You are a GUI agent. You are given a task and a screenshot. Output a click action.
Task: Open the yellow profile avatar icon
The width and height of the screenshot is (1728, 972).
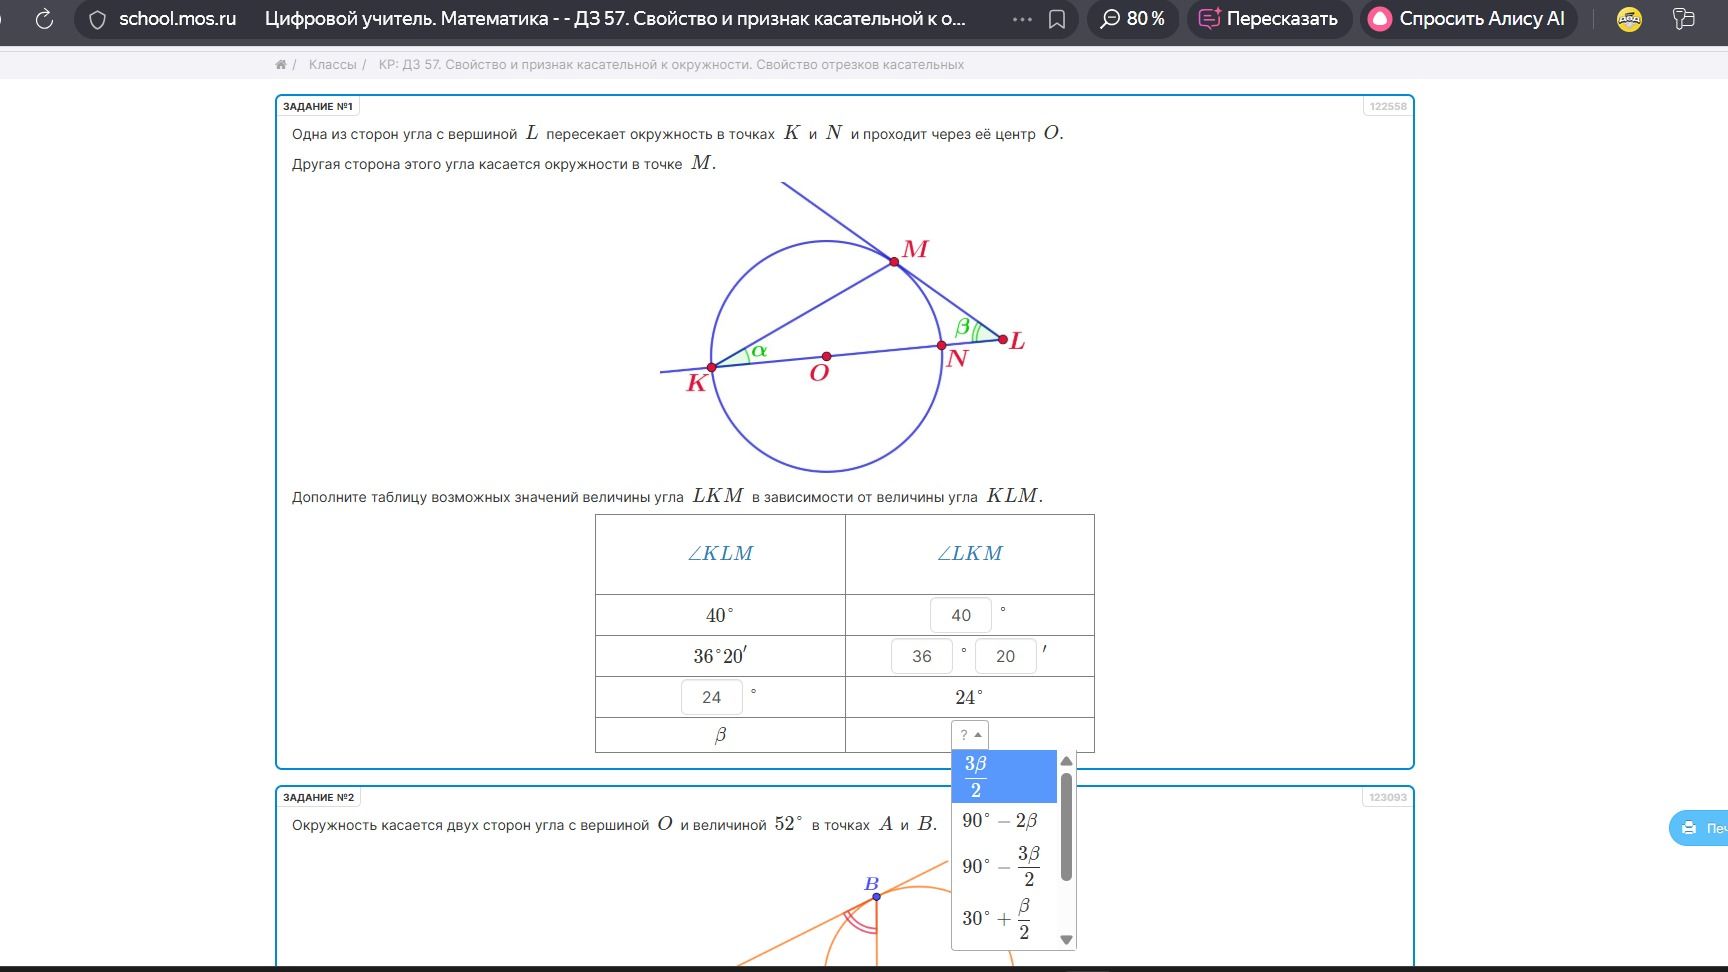[x=1629, y=19]
